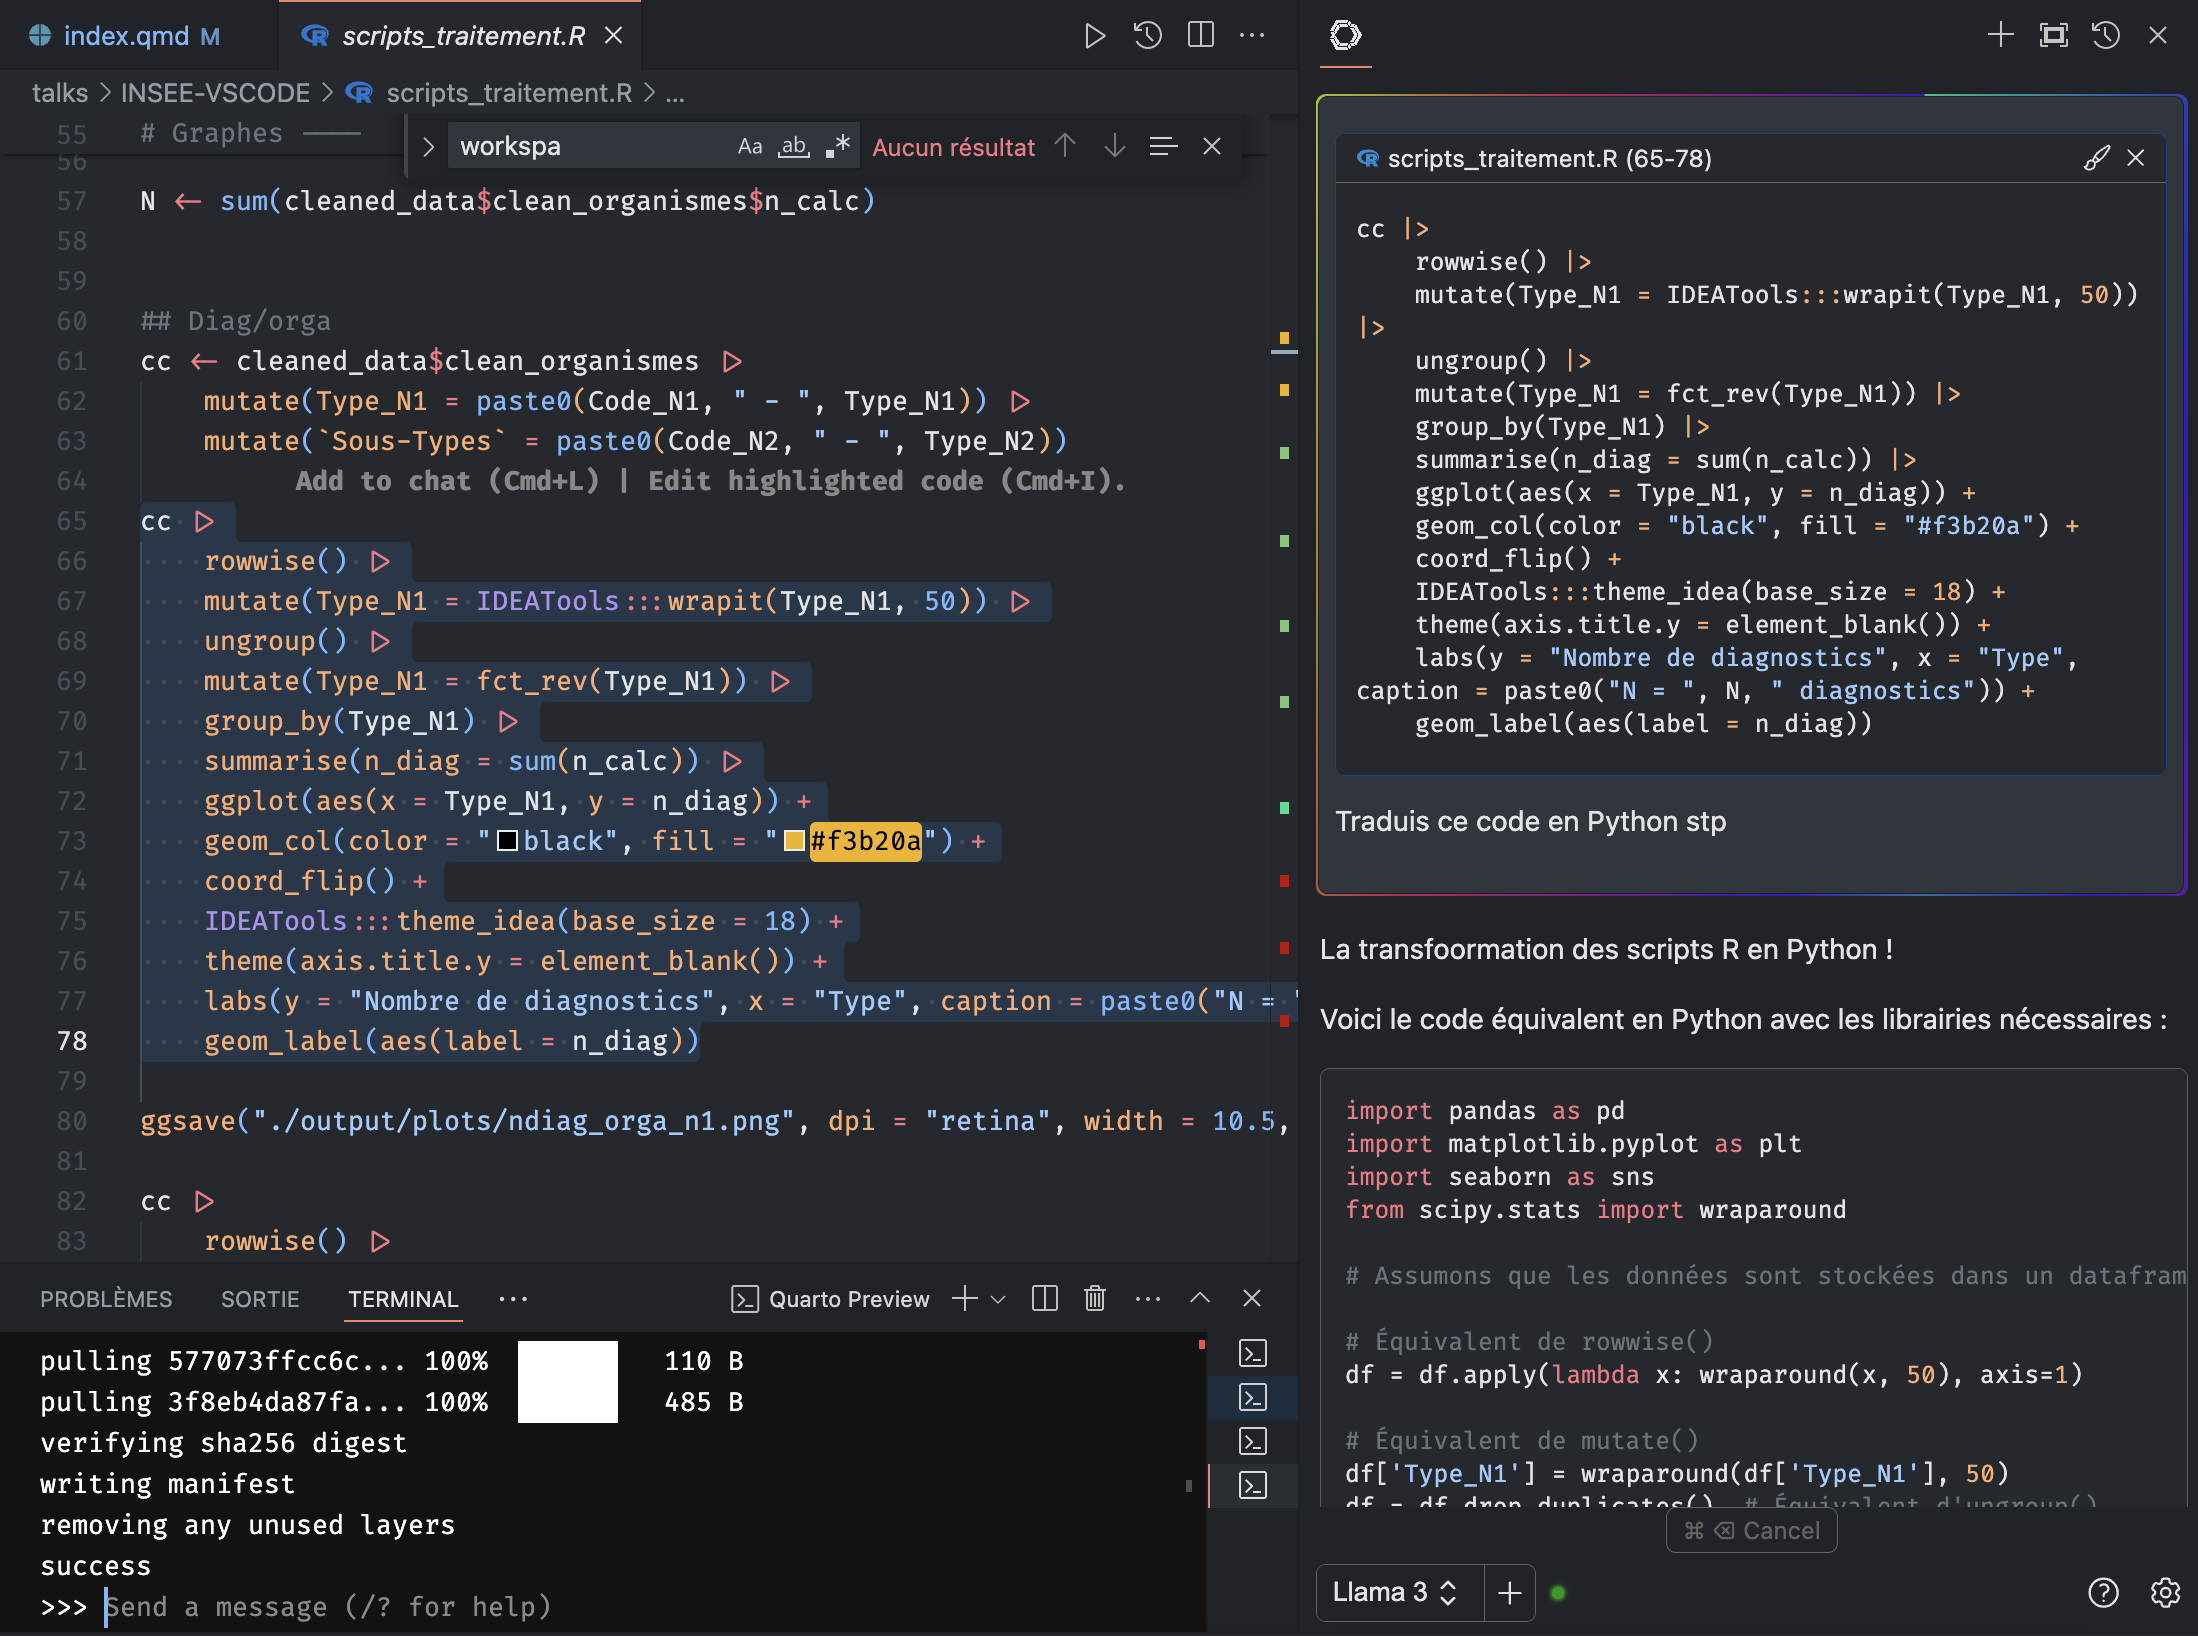Delete terminal with the trash icon
This screenshot has height=1636, width=2198.
(x=1094, y=1299)
